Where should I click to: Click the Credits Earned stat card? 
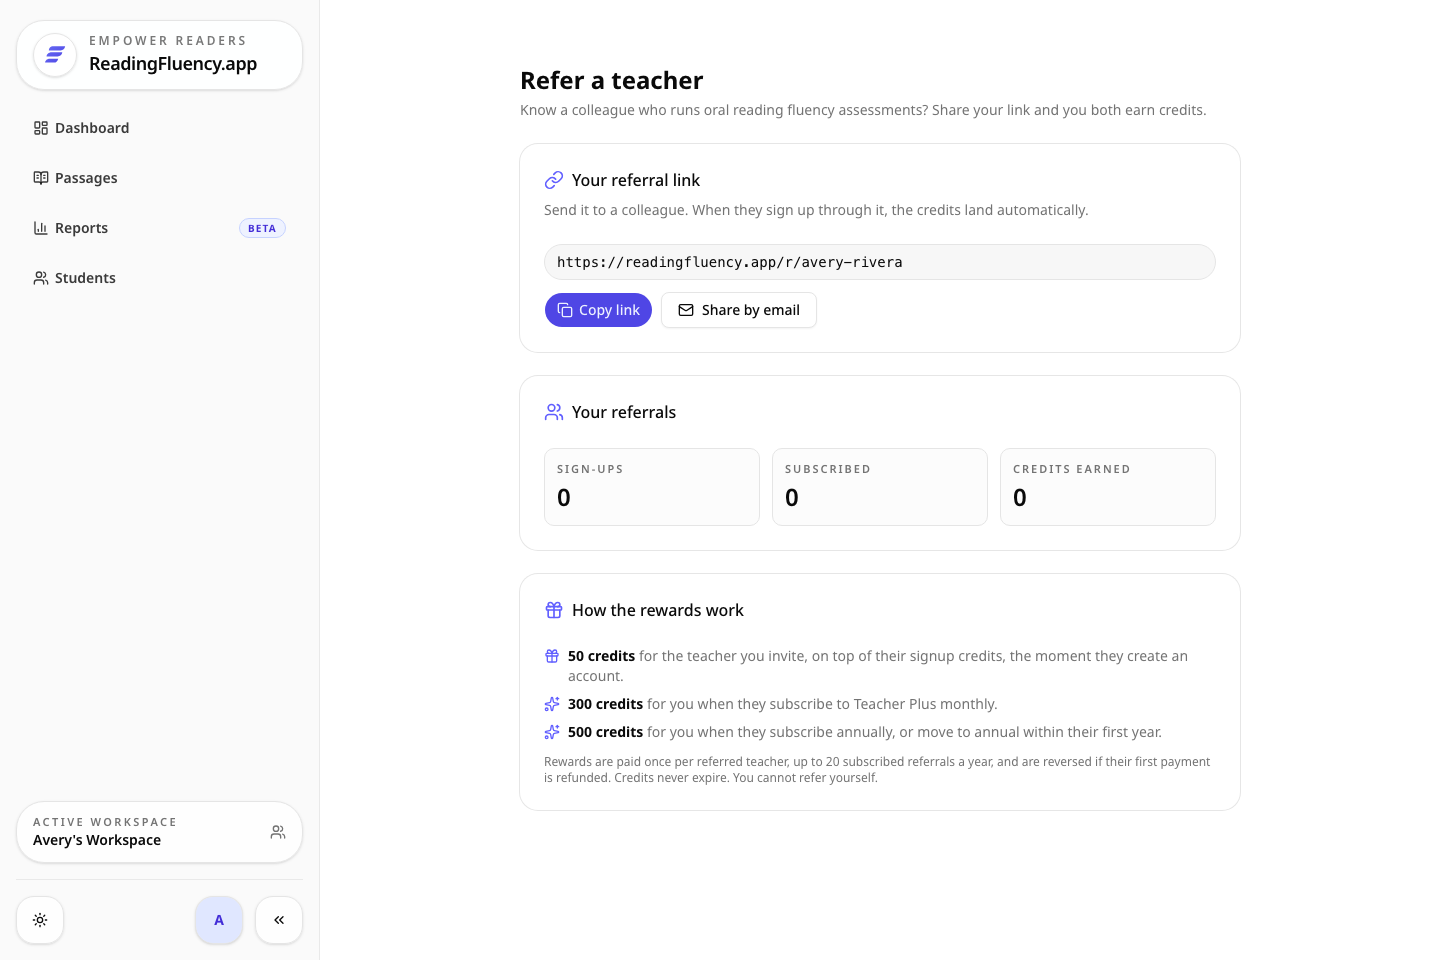[x=1108, y=487]
